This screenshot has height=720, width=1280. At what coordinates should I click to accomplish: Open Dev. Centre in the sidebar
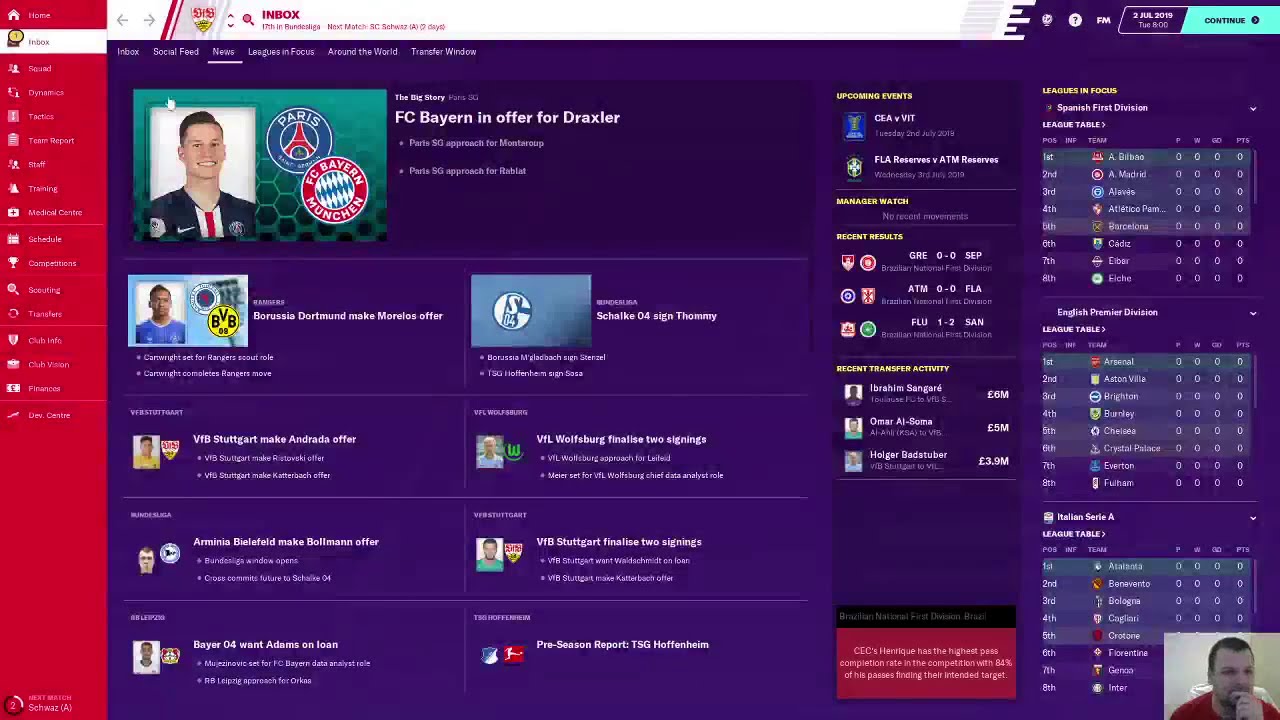pyautogui.click(x=49, y=415)
